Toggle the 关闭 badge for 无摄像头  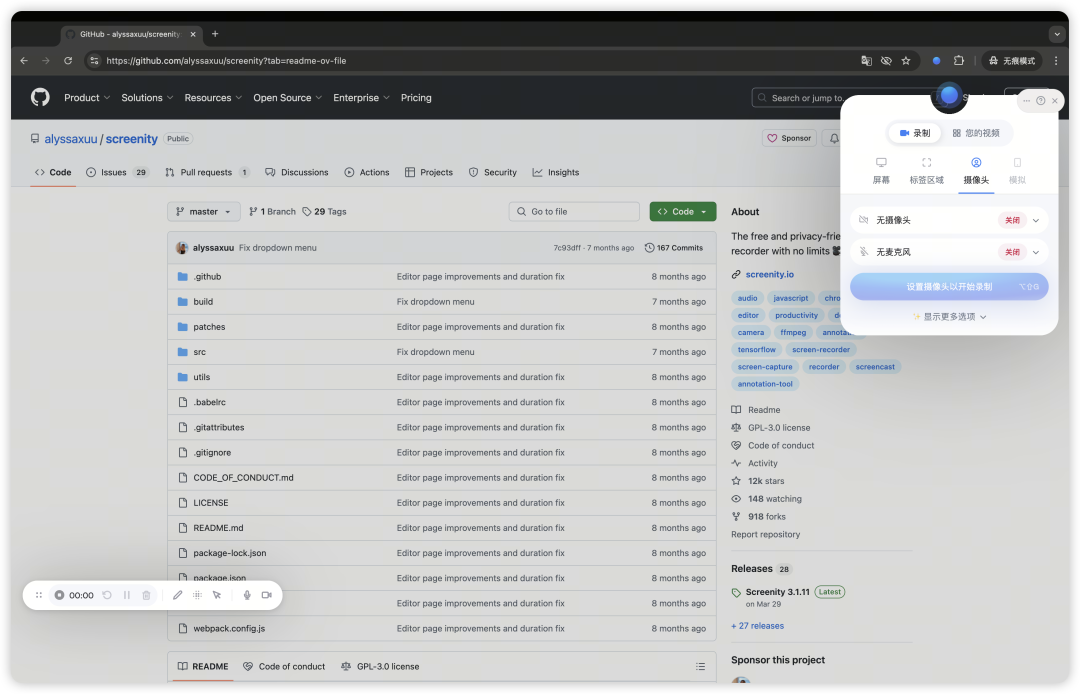pyautogui.click(x=1012, y=220)
